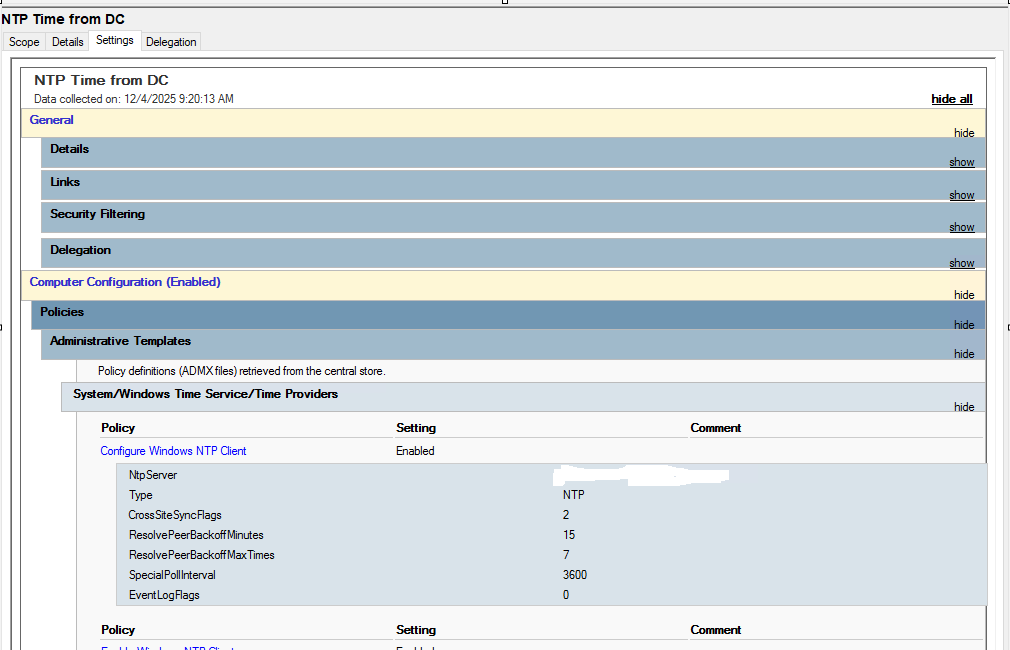Switch to the Details tab
Viewport: 1010px width, 650px height.
pos(68,42)
